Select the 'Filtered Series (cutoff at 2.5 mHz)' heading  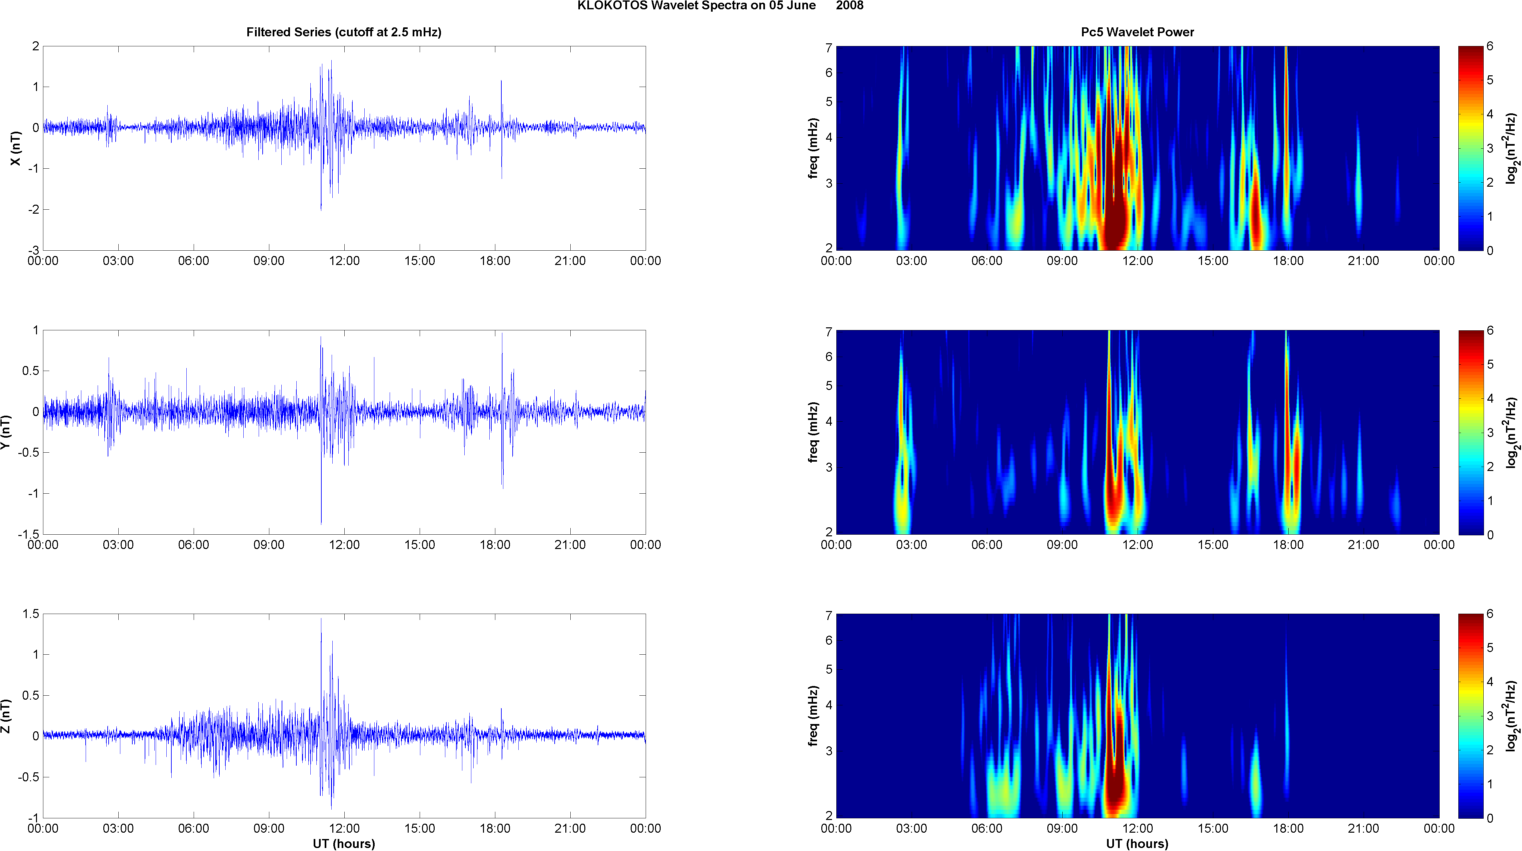click(344, 32)
